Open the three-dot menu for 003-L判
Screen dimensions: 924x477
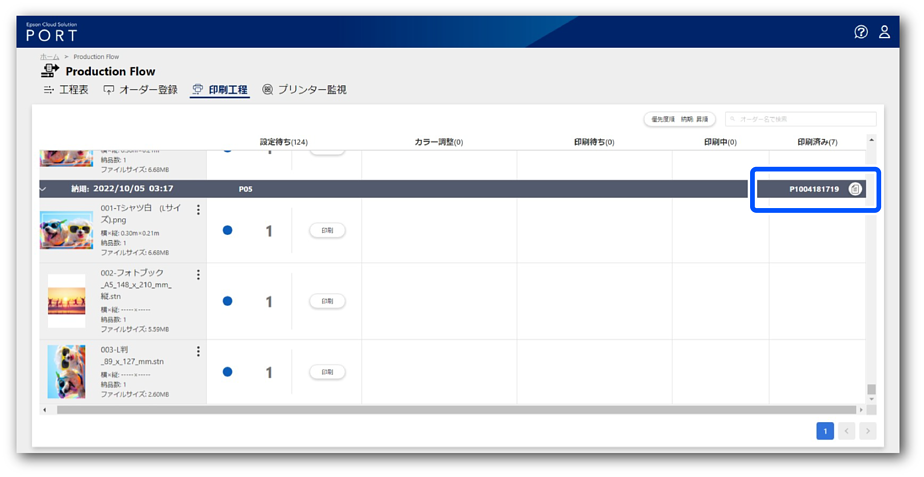198,351
